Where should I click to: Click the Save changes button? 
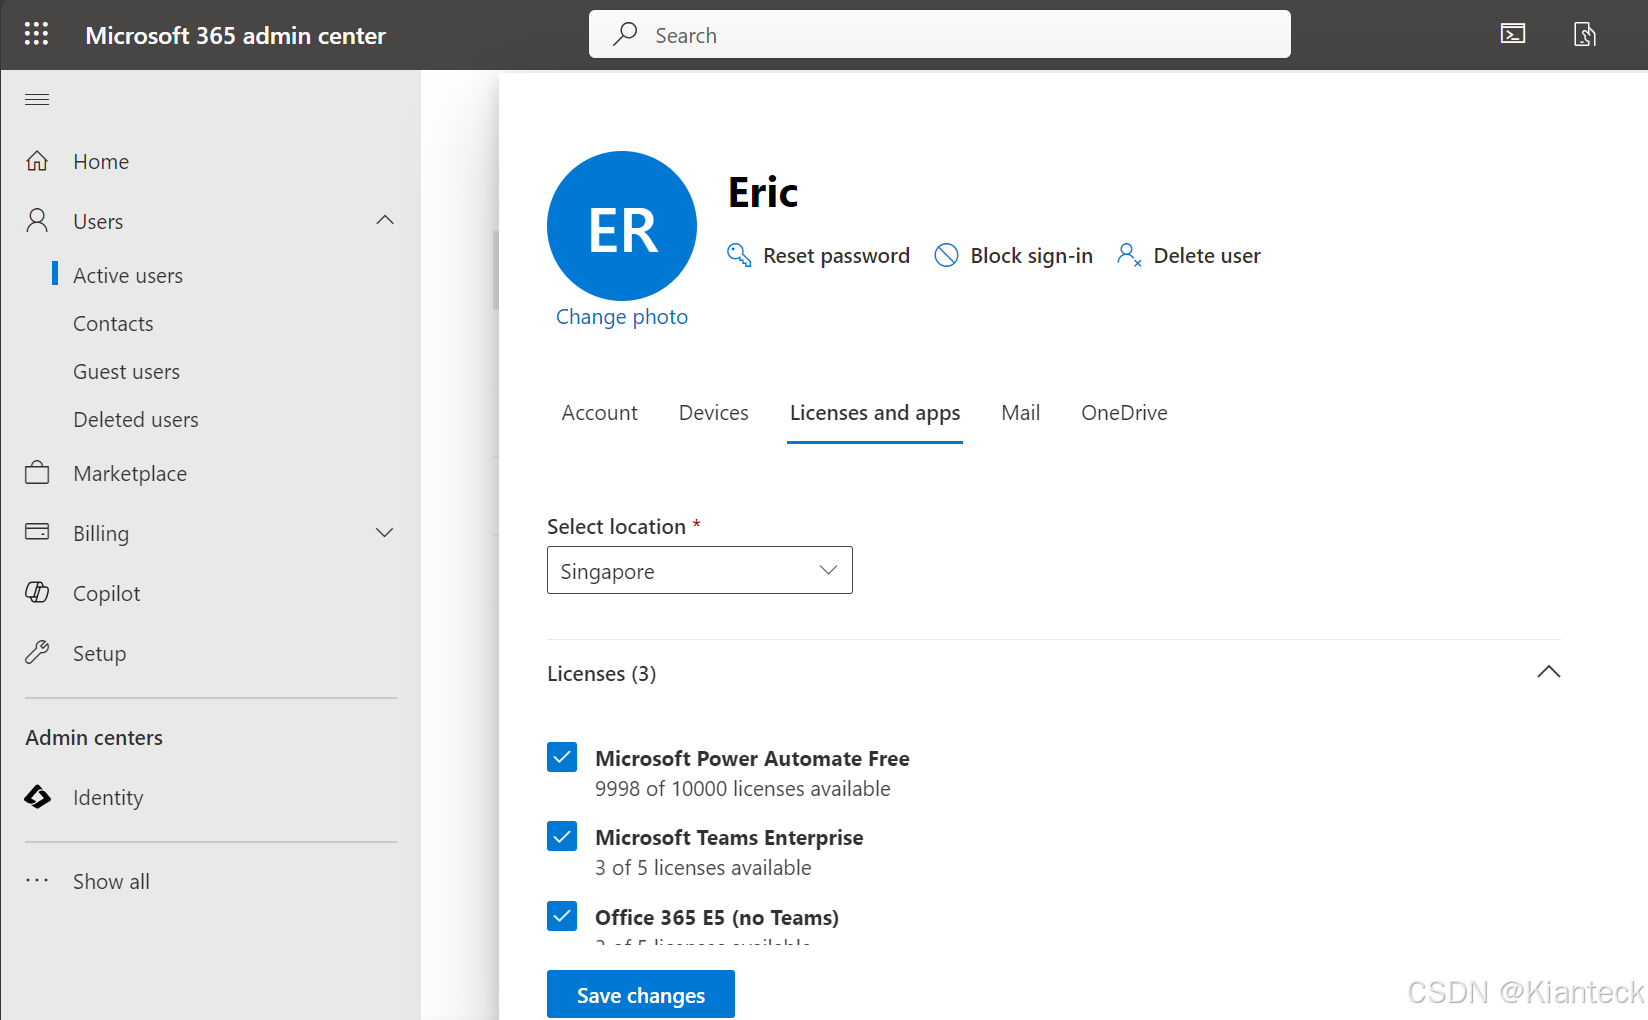[x=640, y=994]
